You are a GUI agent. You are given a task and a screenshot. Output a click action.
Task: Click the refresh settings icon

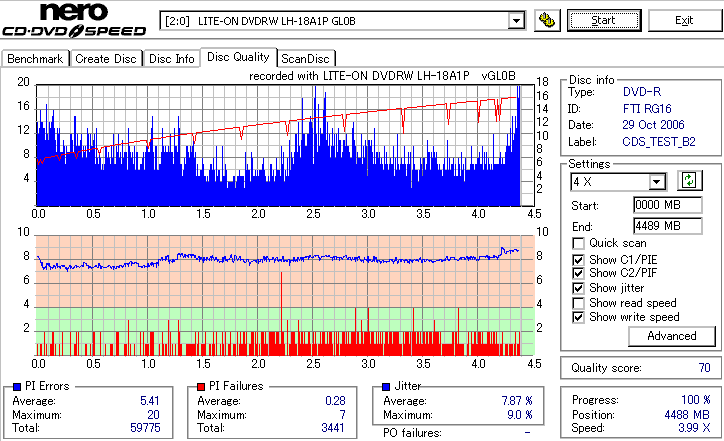click(689, 181)
